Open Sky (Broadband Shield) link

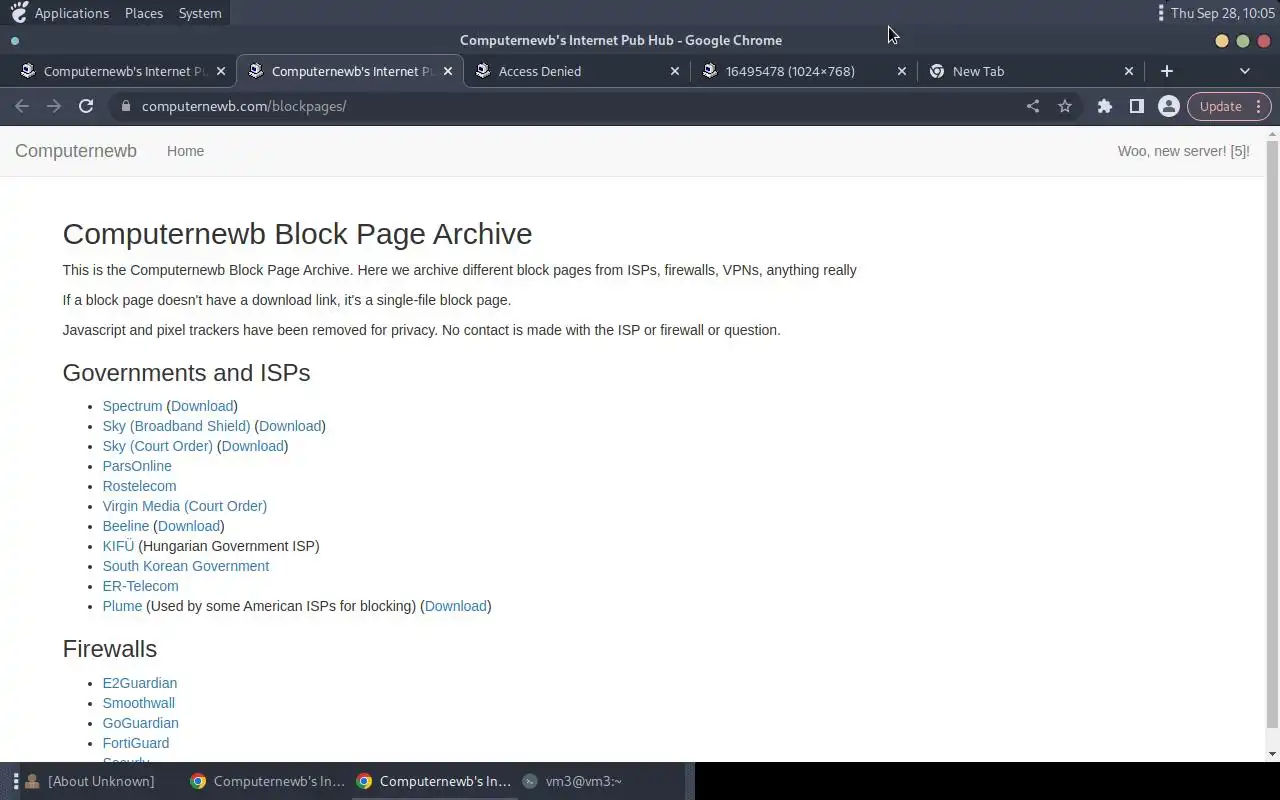pyautogui.click(x=176, y=426)
